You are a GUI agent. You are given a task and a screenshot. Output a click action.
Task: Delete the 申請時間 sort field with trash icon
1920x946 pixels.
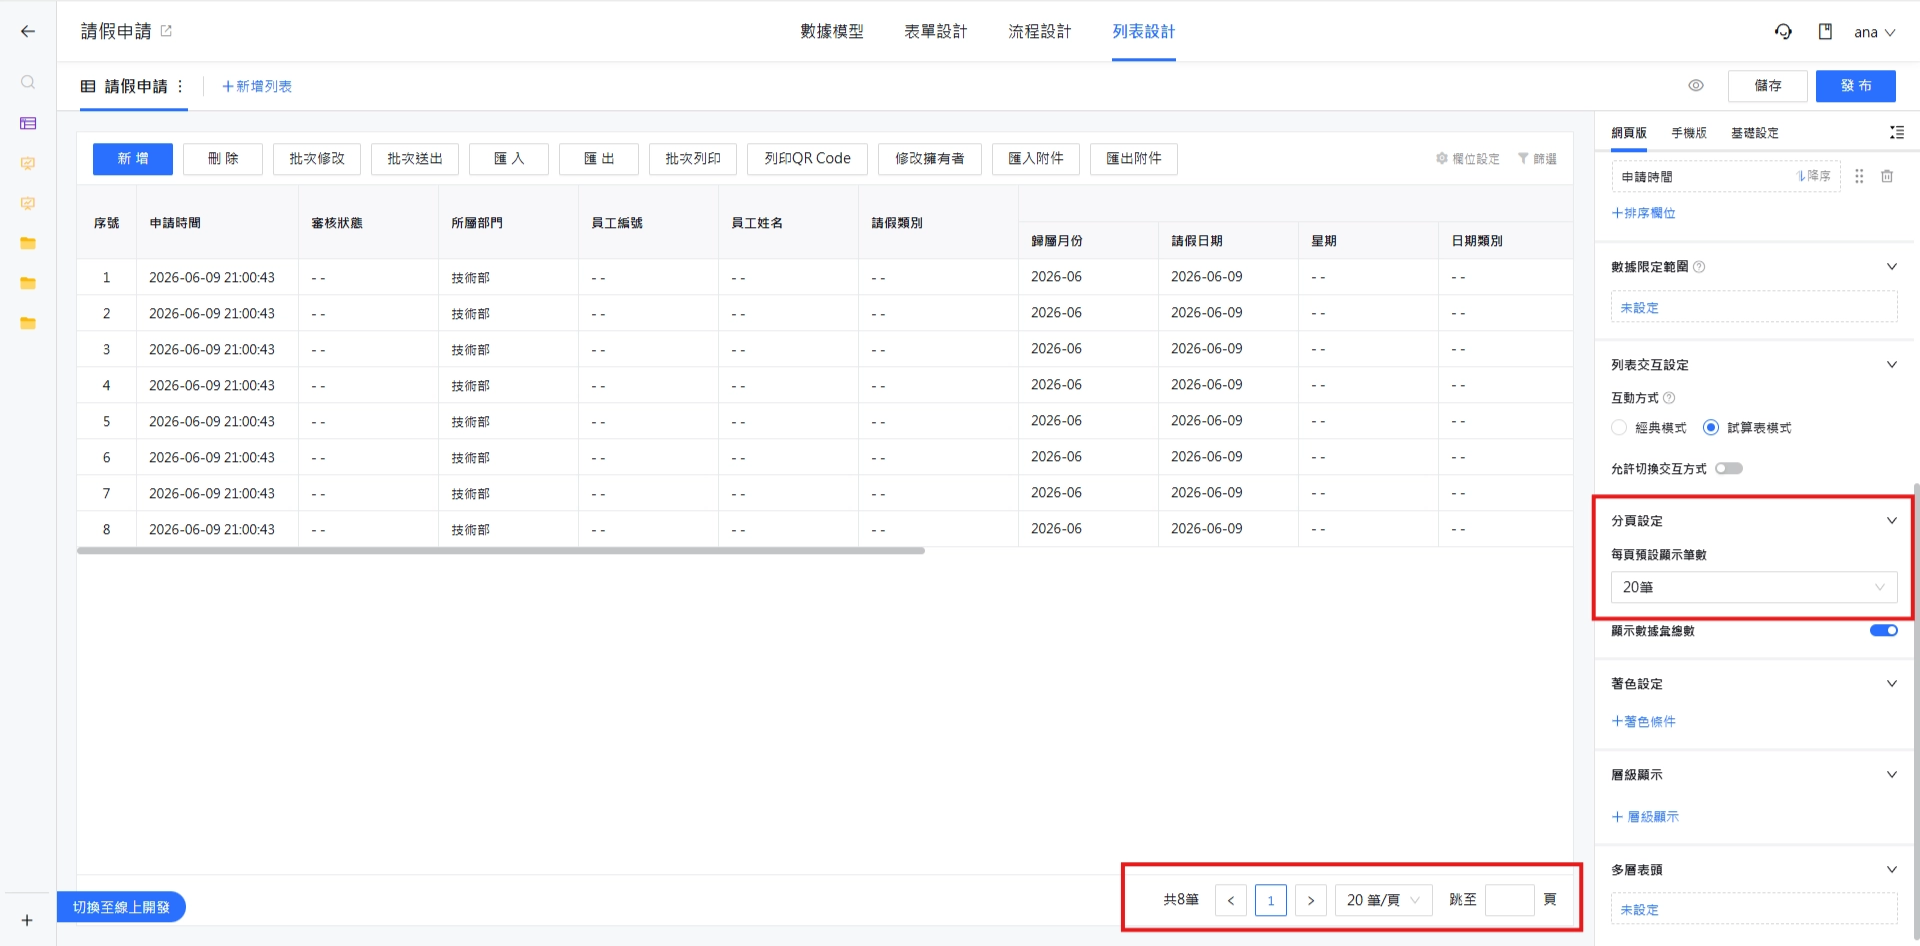[1887, 176]
